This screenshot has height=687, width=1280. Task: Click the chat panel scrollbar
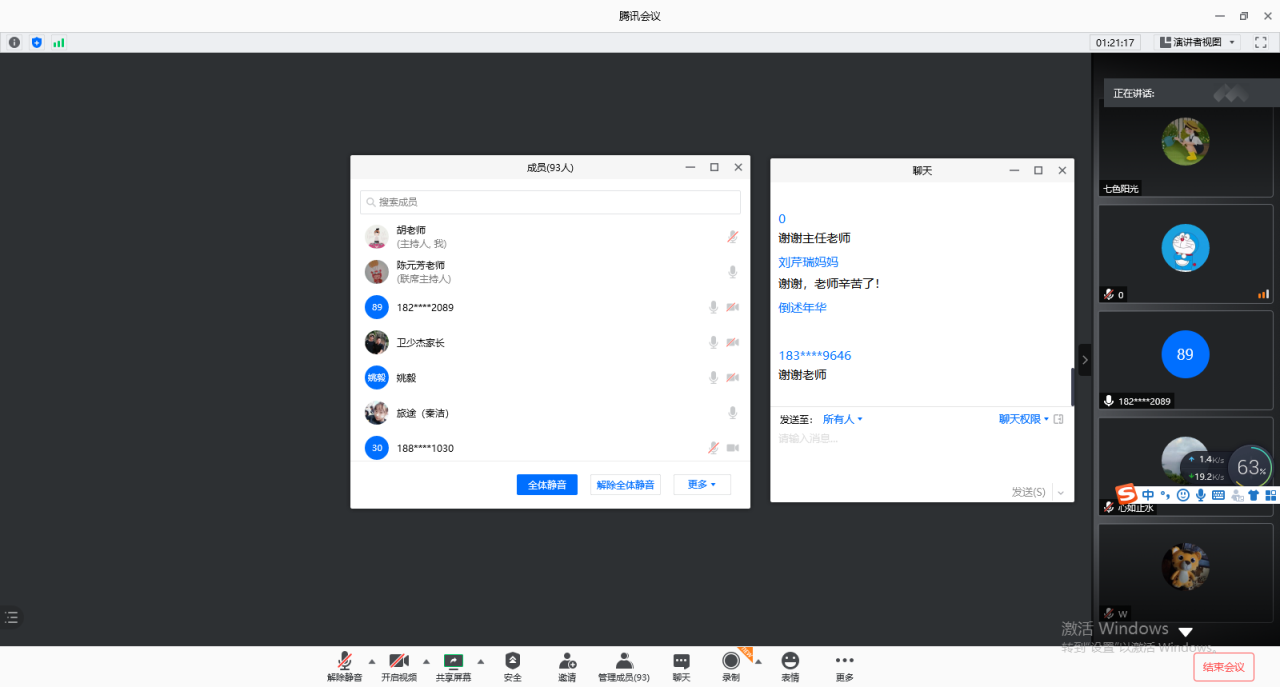click(1072, 386)
